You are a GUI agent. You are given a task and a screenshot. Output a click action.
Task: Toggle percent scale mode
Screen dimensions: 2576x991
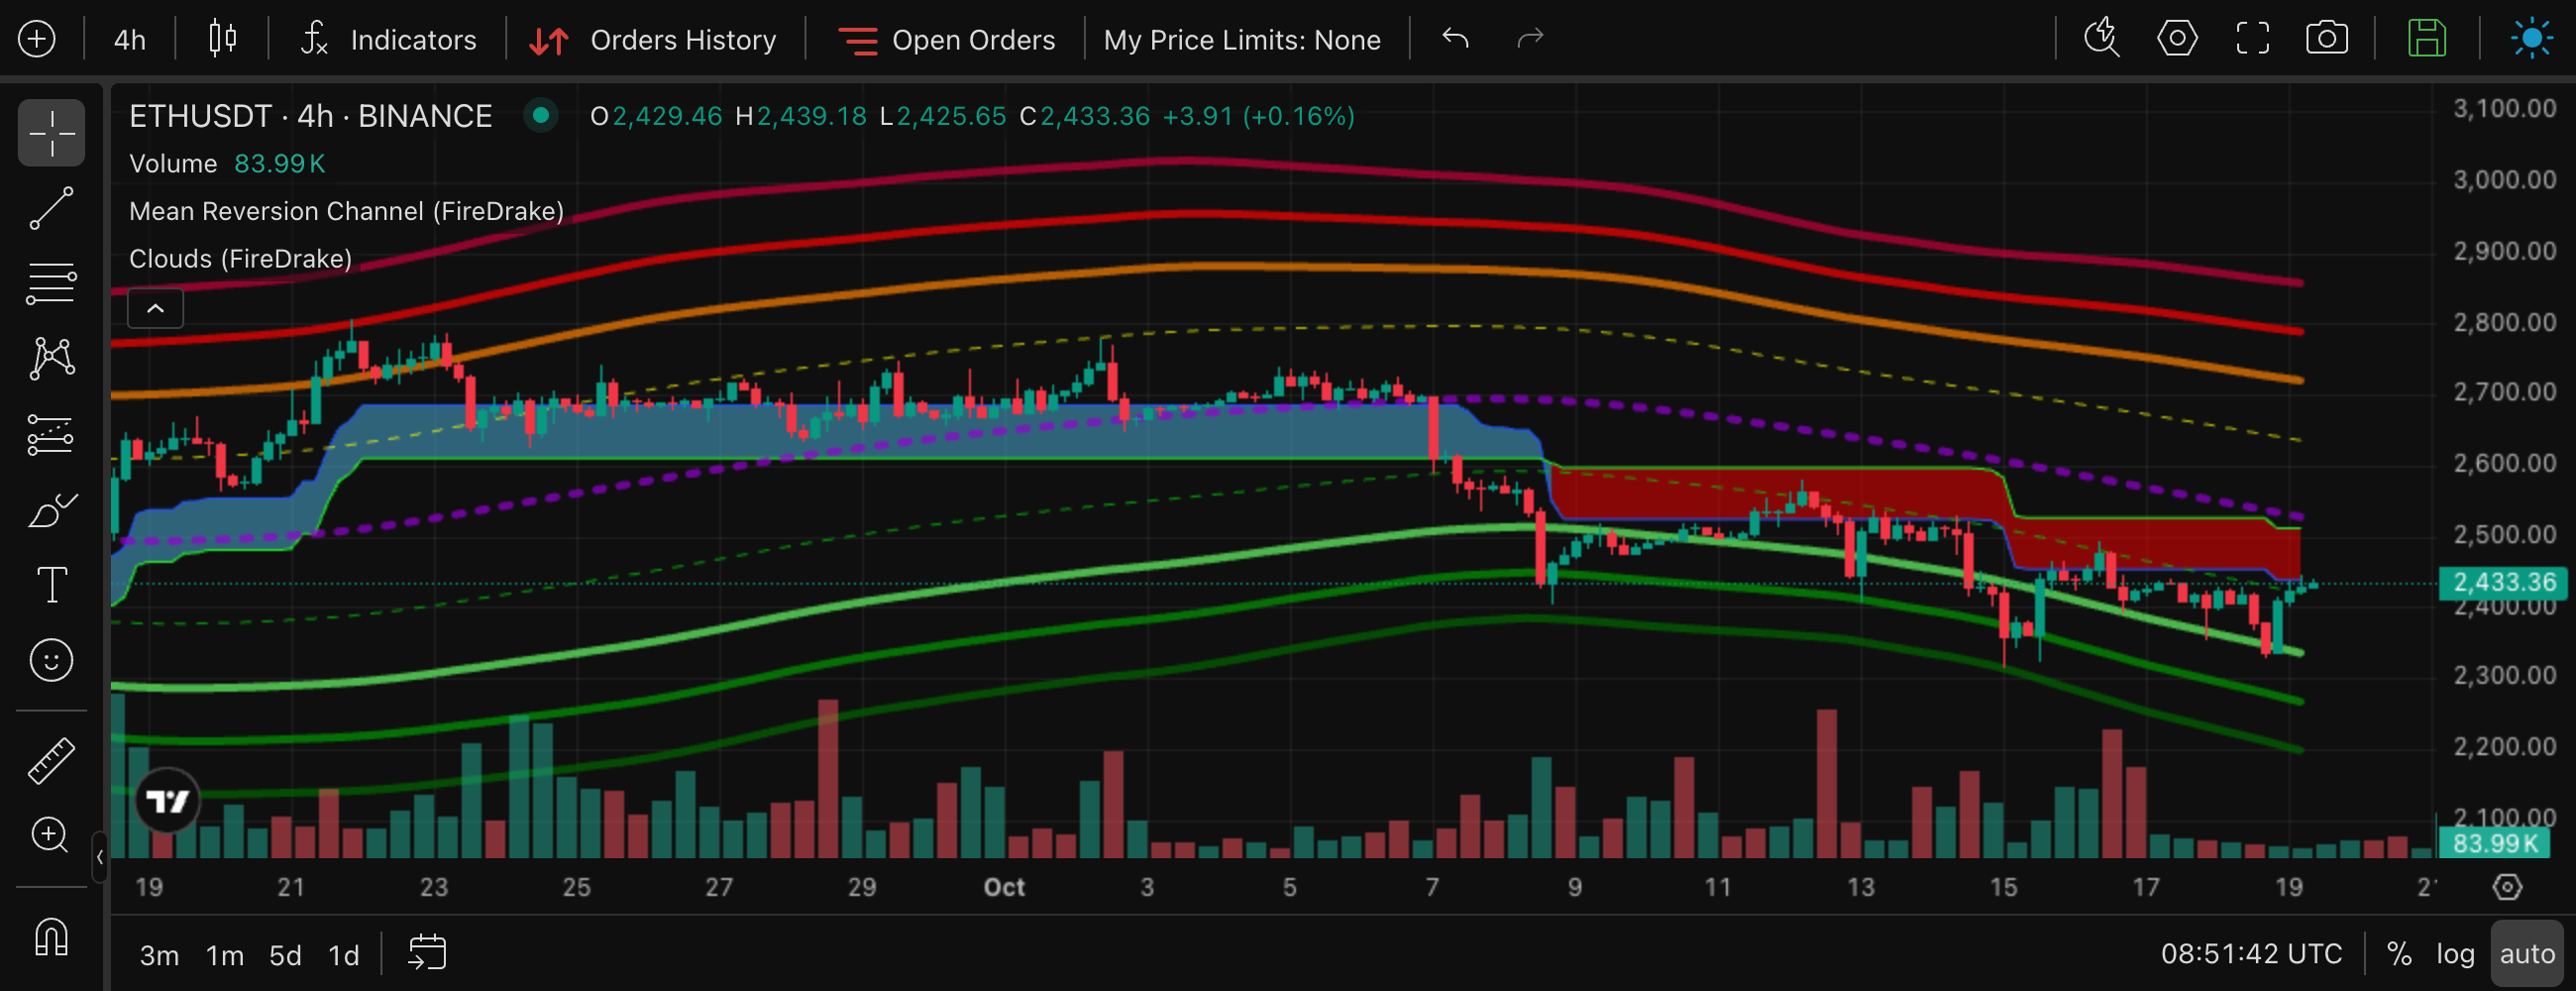[2399, 954]
